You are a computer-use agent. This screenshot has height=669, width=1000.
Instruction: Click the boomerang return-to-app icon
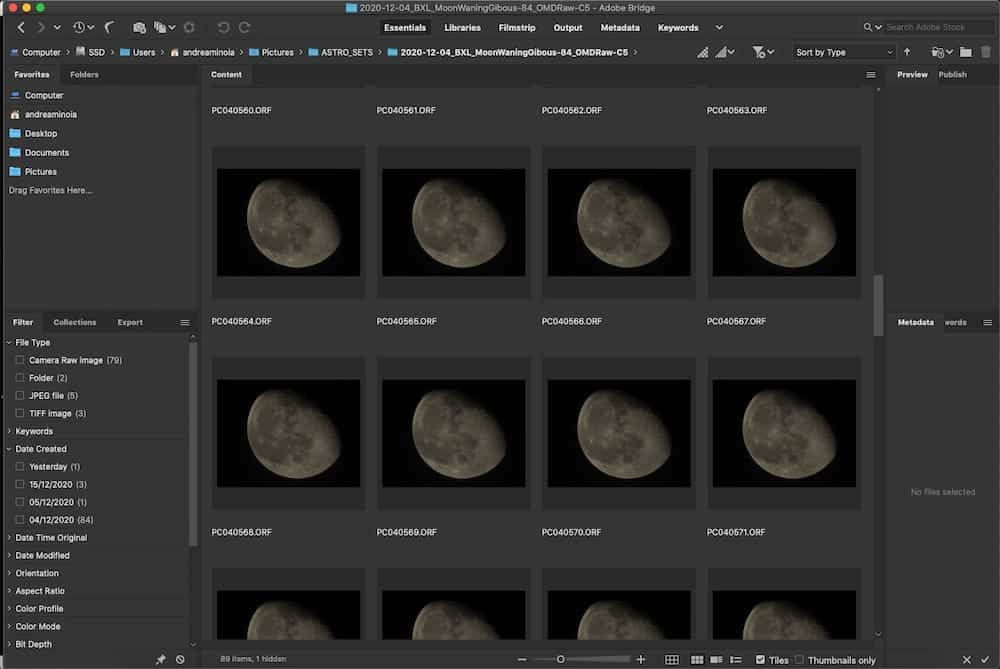click(110, 27)
